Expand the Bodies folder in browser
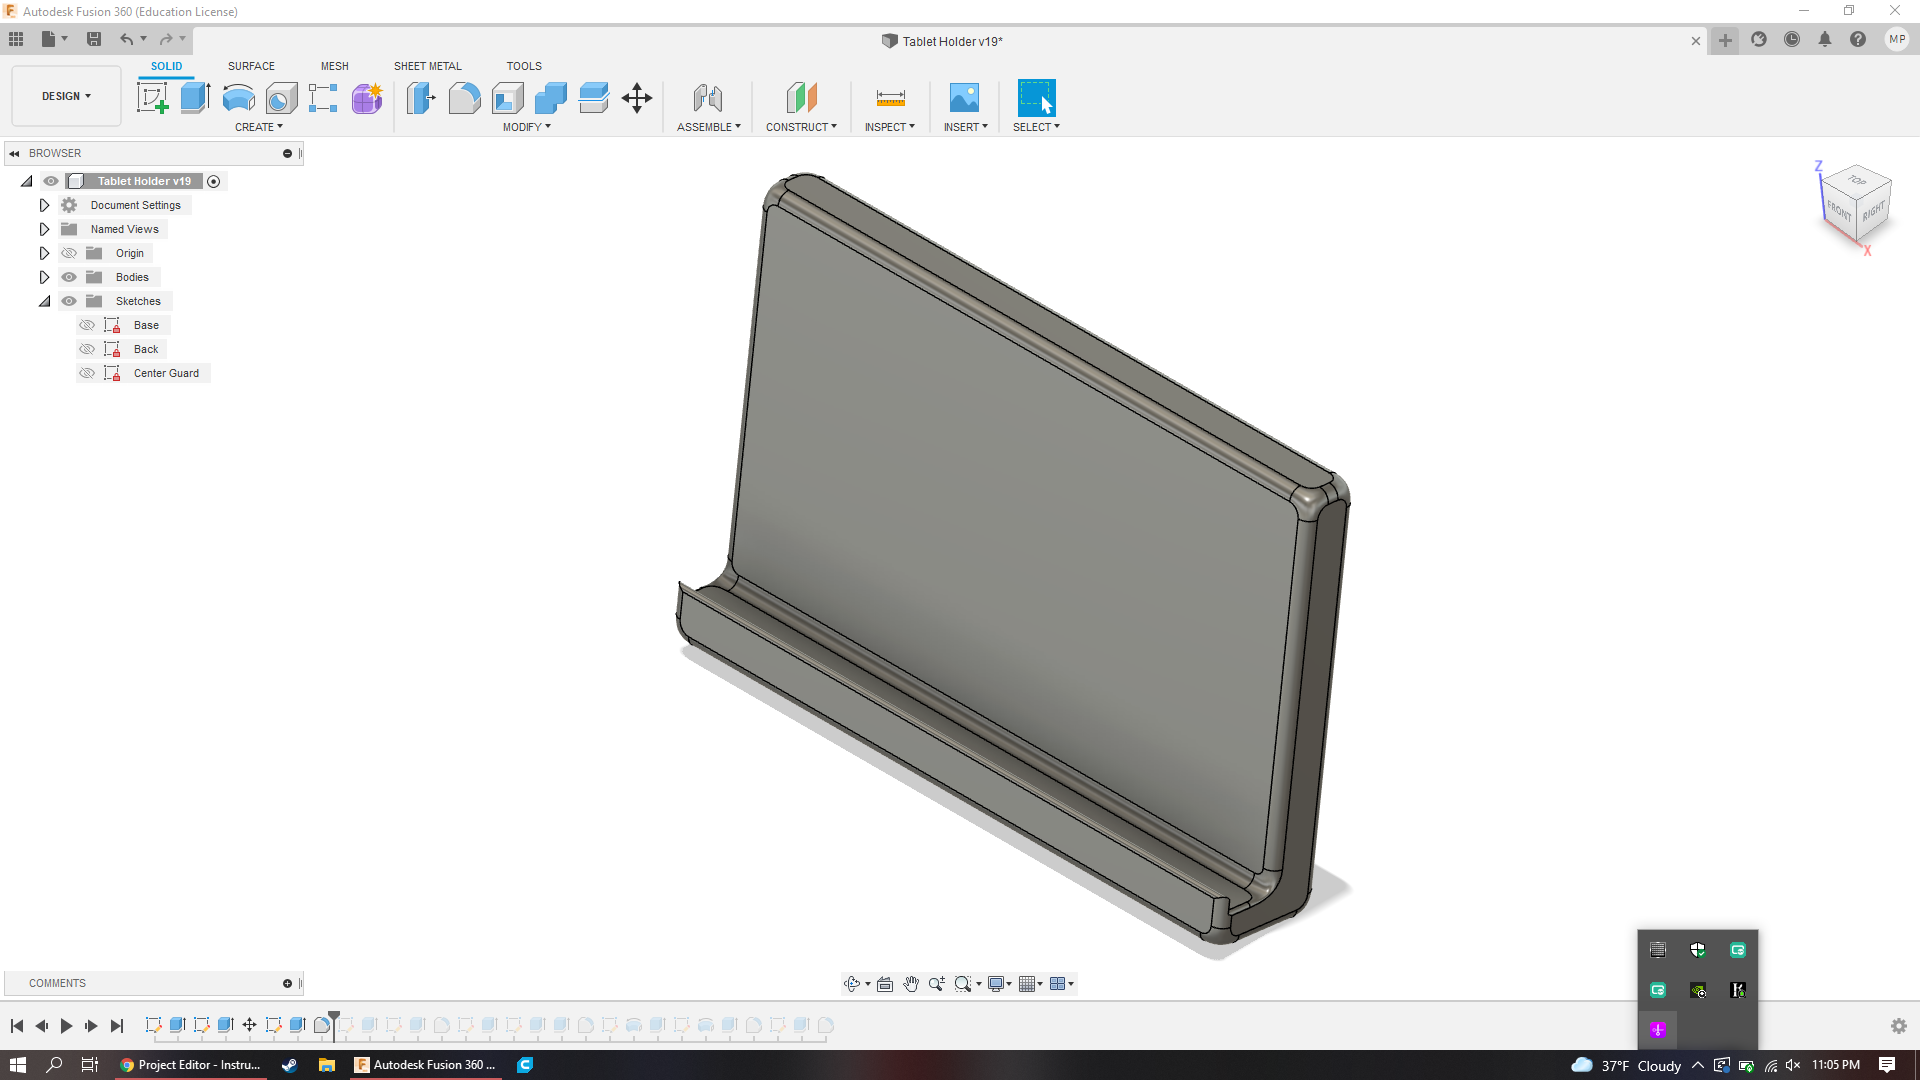1920x1080 pixels. tap(44, 277)
